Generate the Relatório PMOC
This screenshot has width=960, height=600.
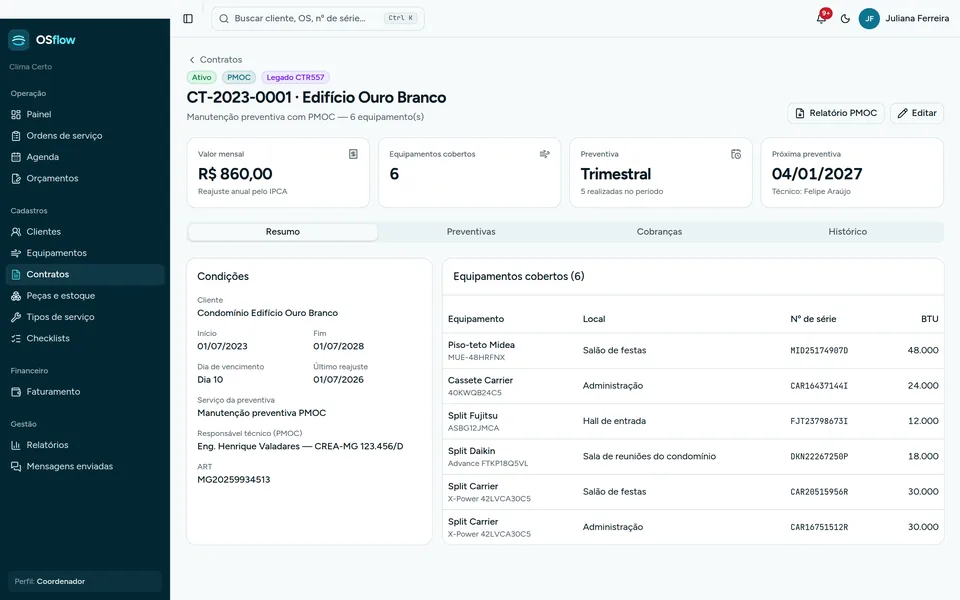coord(836,113)
